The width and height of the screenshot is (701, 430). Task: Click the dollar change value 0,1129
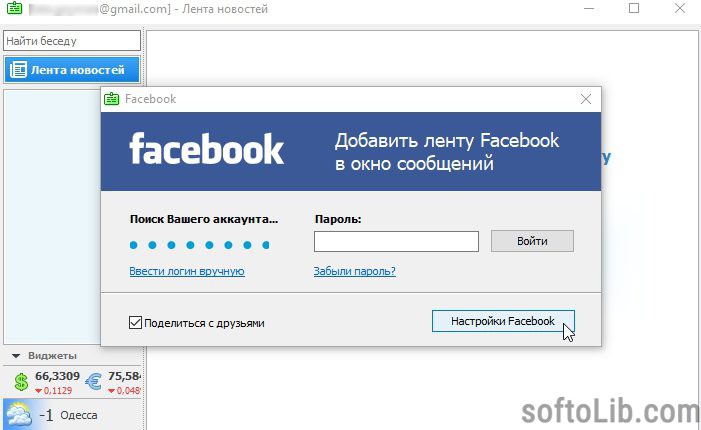pos(58,391)
